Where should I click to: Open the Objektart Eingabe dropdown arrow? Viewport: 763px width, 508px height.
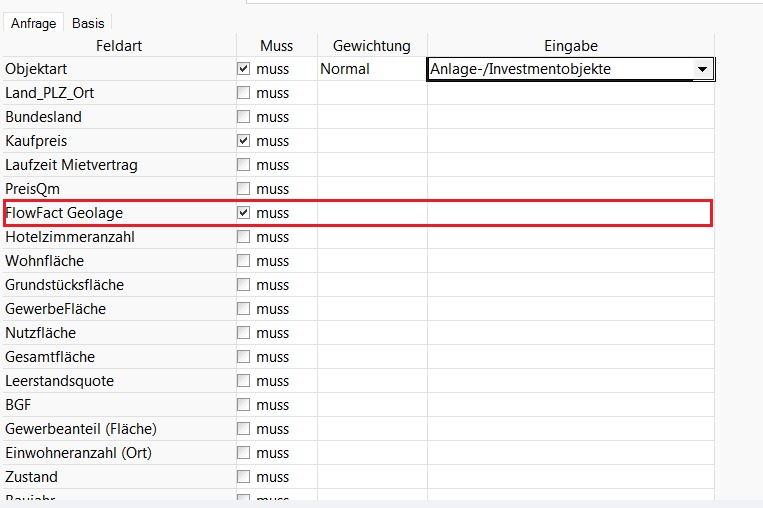pyautogui.click(x=702, y=70)
